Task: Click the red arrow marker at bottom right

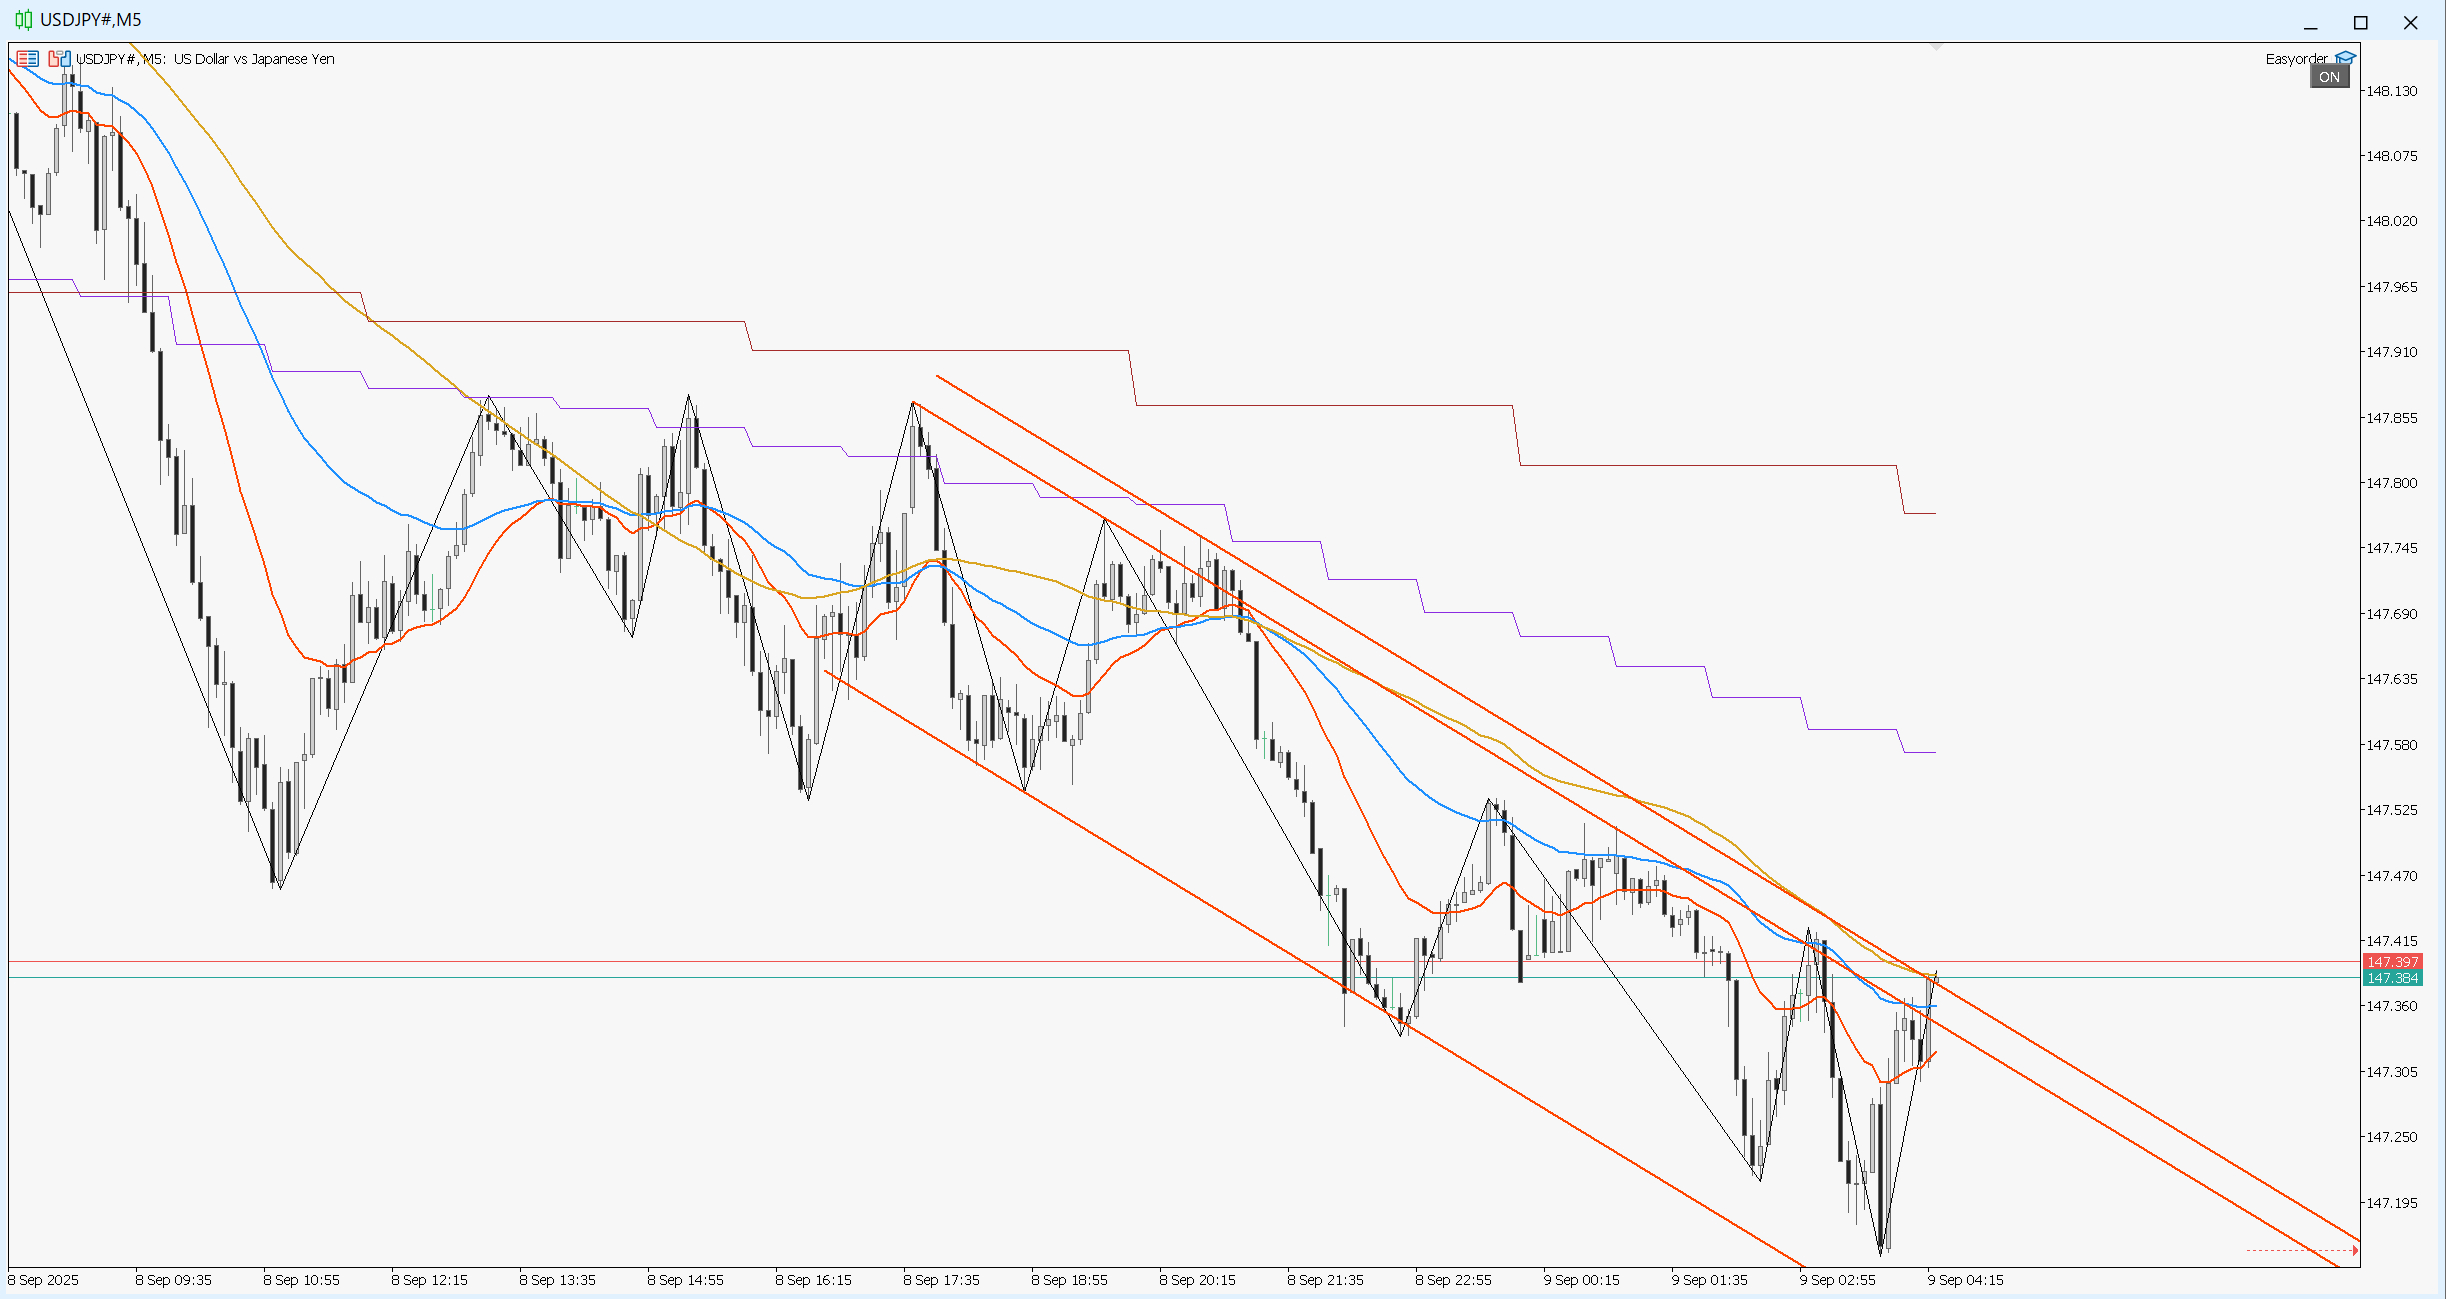Action: tap(2355, 1250)
